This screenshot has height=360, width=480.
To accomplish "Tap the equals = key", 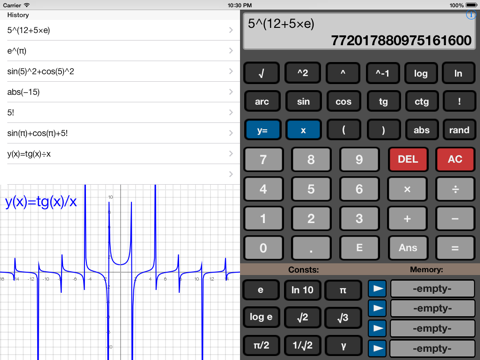I will point(455,248).
